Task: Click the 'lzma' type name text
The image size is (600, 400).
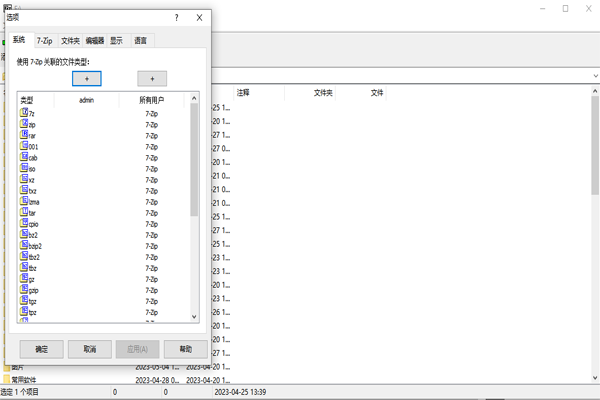Action: pos(34,202)
